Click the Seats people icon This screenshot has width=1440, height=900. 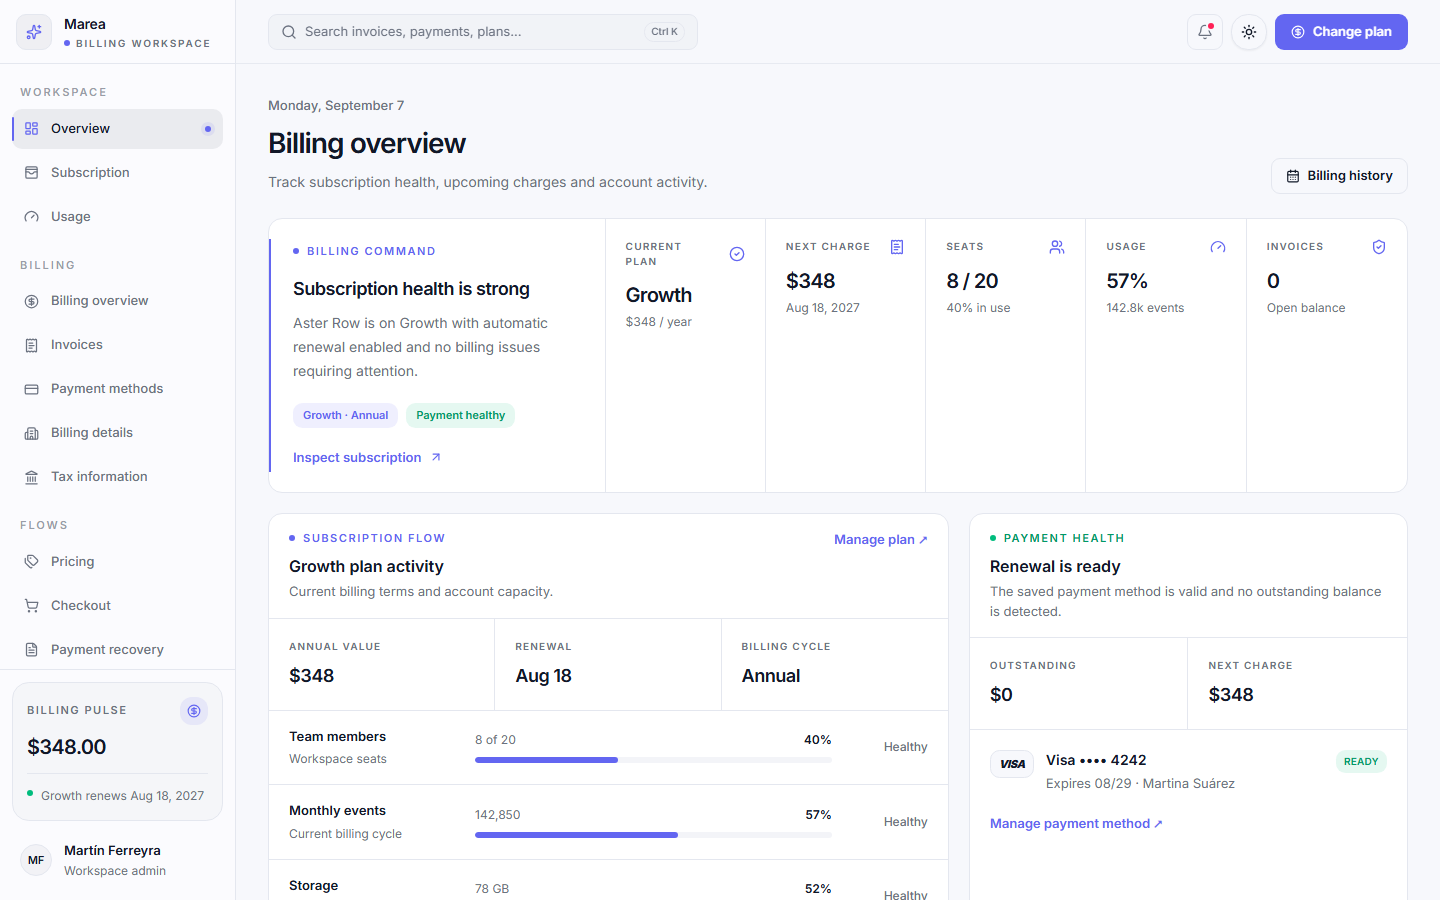click(x=1057, y=247)
